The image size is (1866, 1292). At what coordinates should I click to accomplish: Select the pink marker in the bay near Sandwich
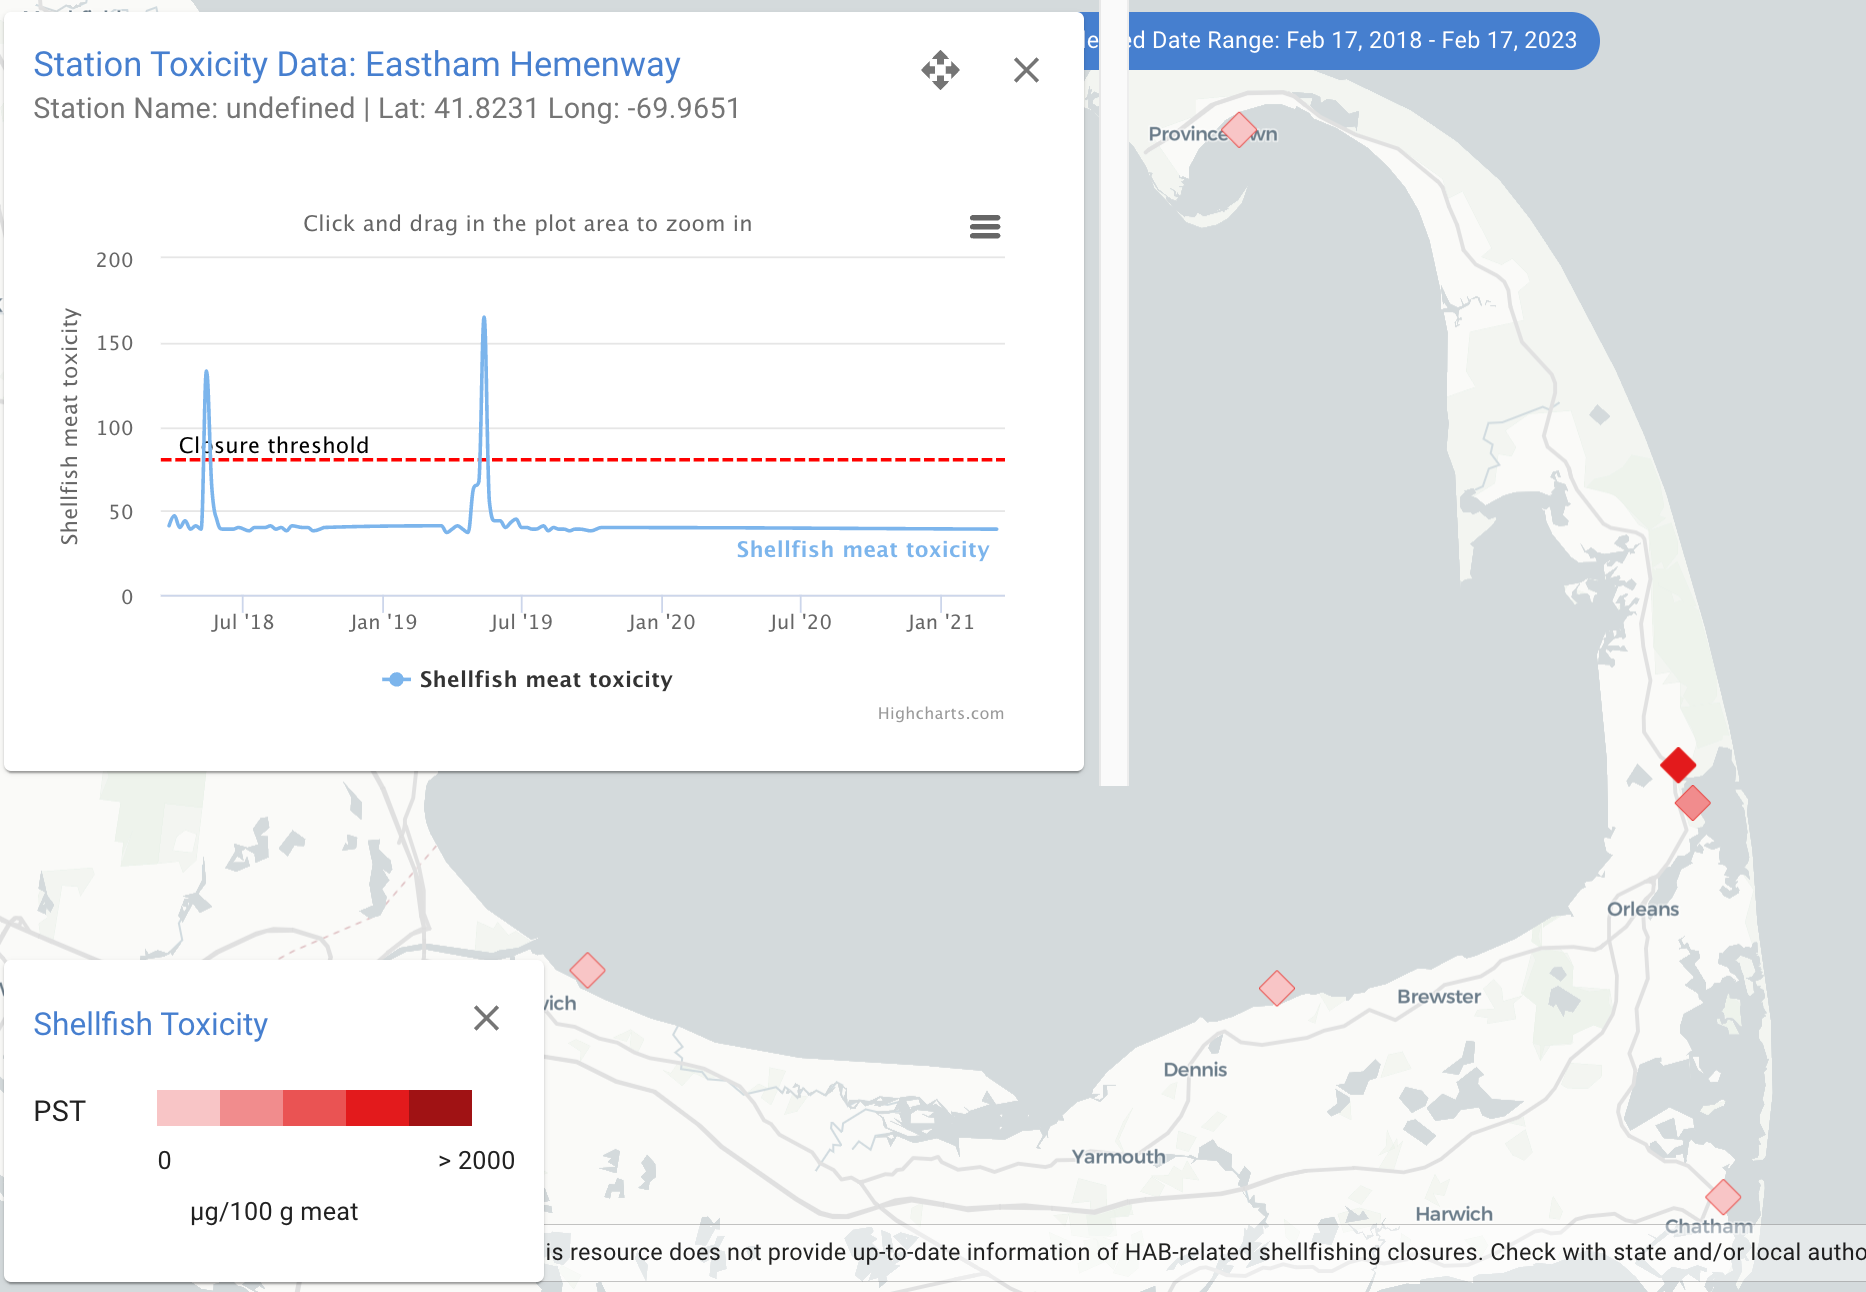[x=586, y=969]
